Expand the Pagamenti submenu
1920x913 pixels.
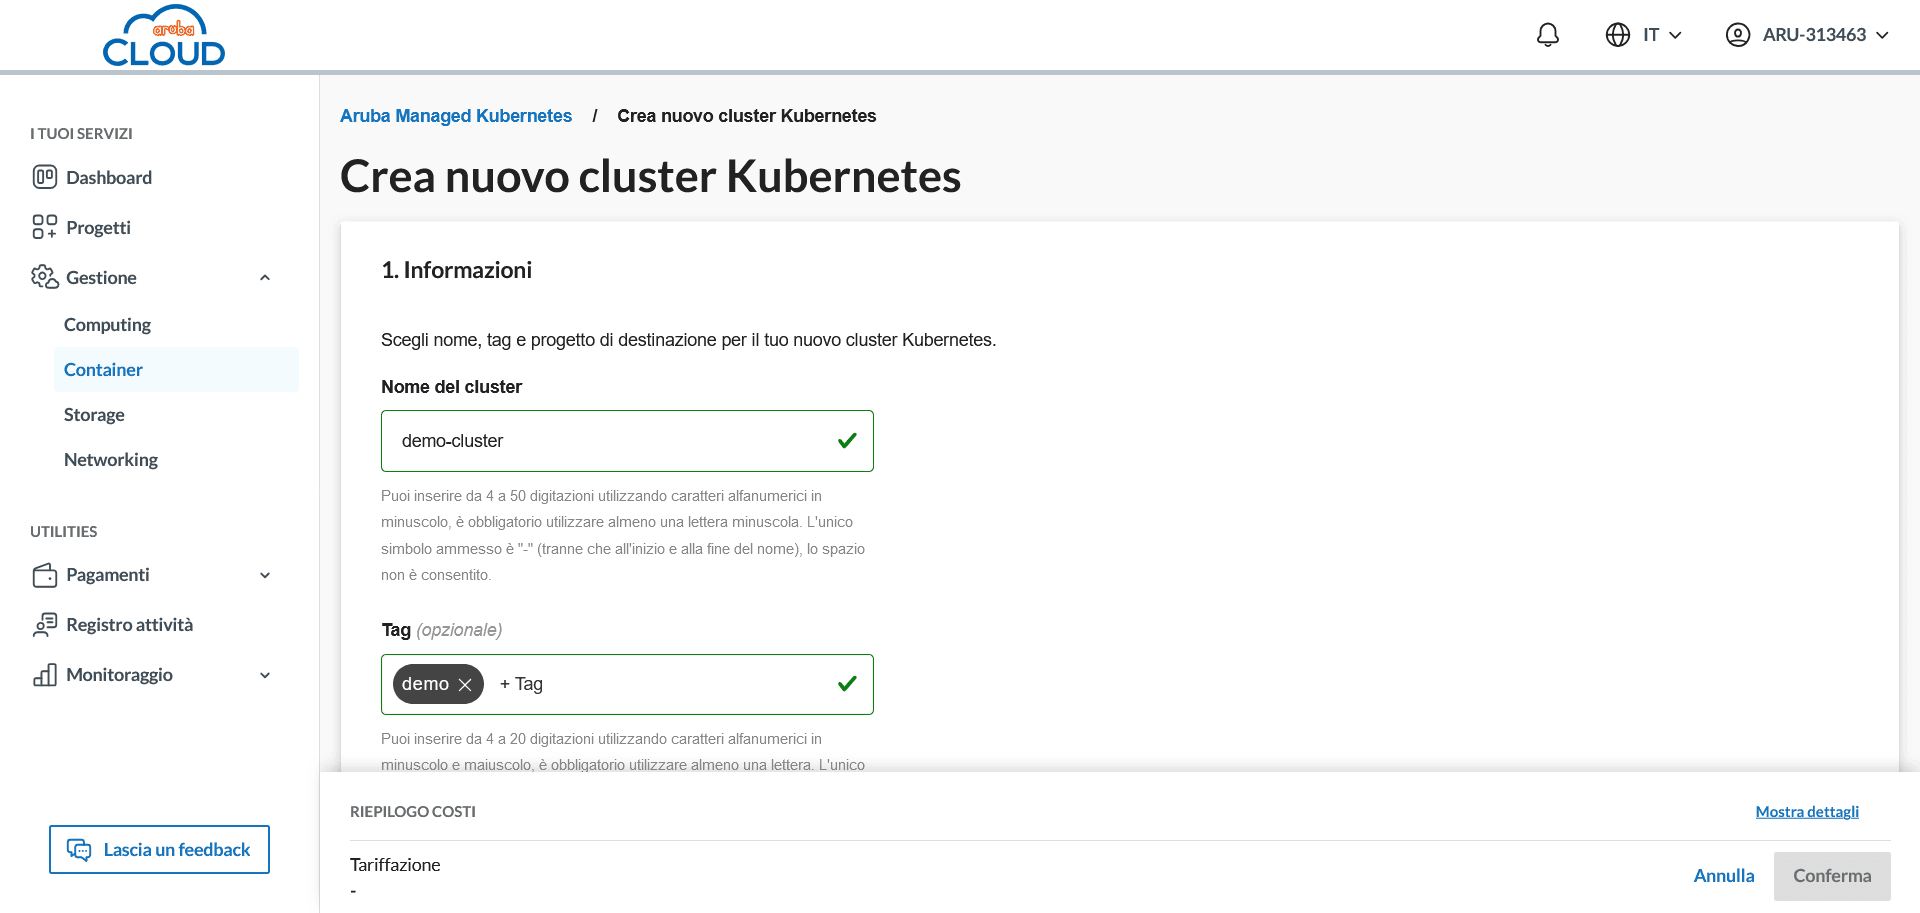coord(265,575)
